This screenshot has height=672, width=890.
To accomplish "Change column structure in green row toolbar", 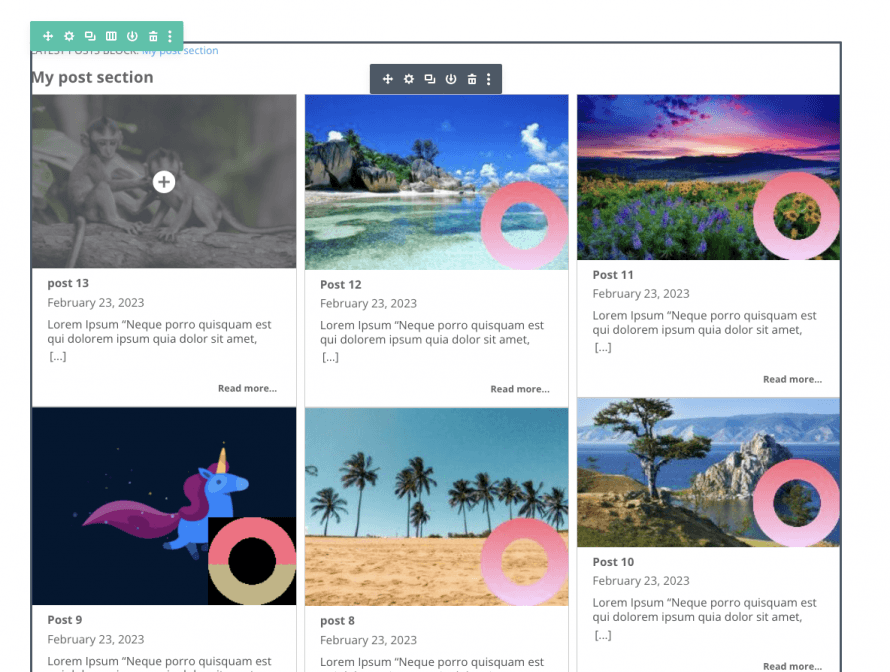I will [111, 36].
